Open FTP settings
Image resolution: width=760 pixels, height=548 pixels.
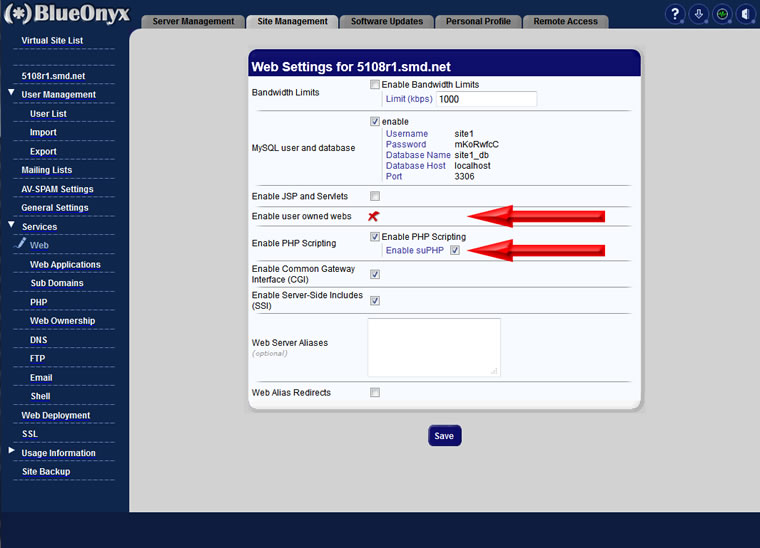(x=37, y=359)
